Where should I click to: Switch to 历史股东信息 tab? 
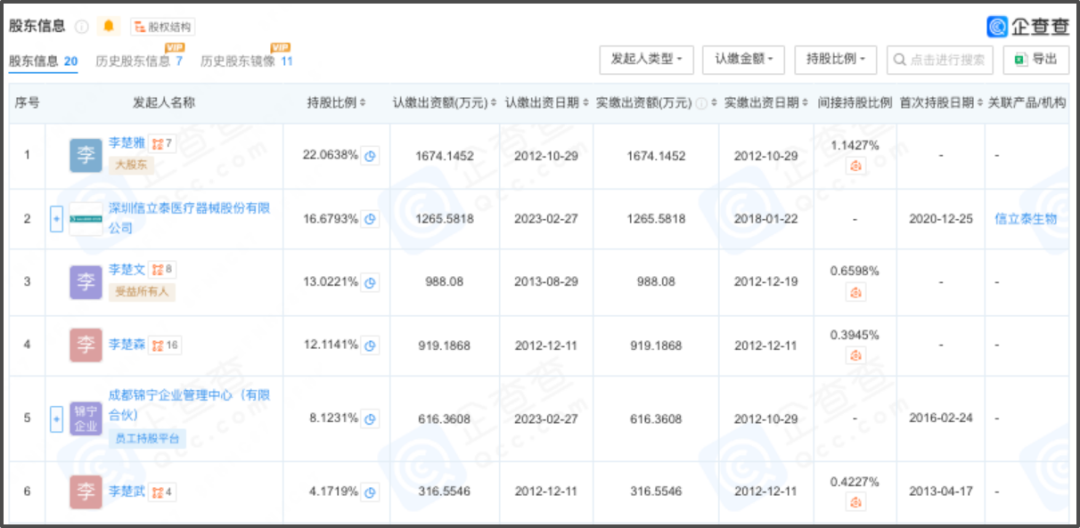(138, 61)
